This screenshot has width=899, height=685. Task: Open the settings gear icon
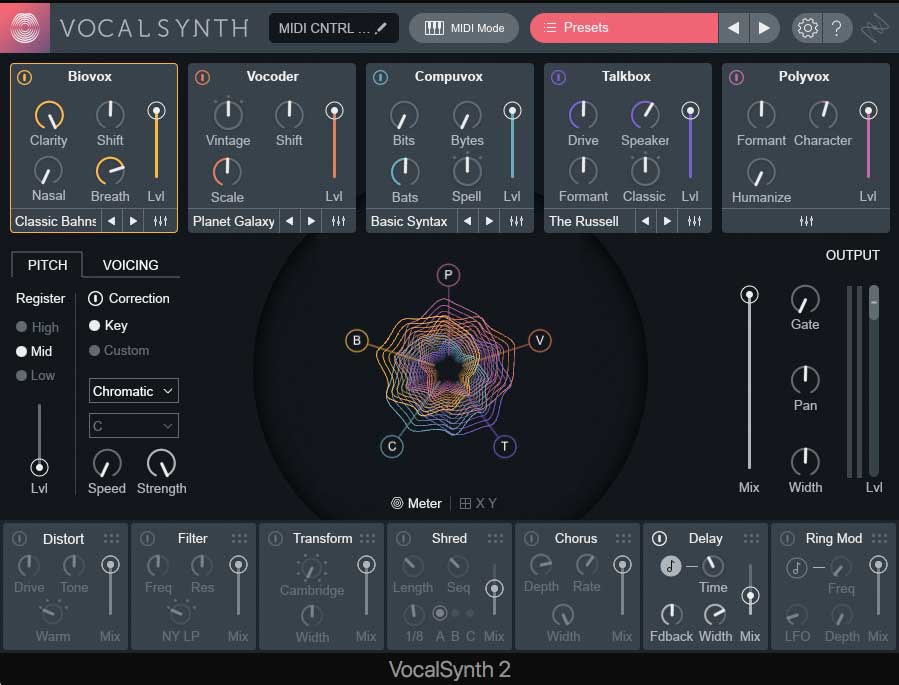click(806, 28)
